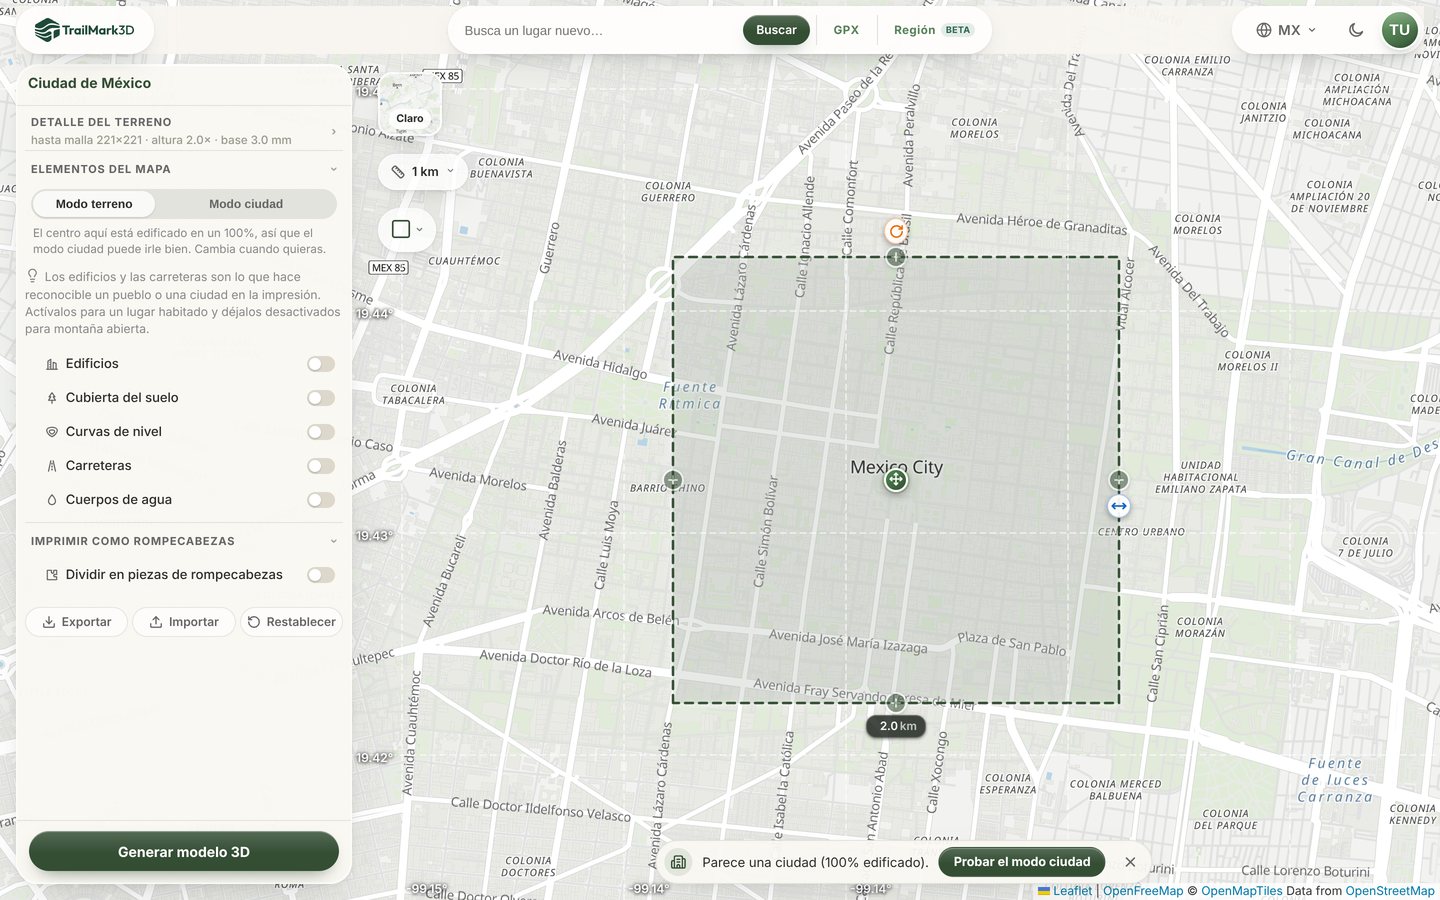Click the top edge handle of the selection
Image resolution: width=1440 pixels, height=900 pixels.
pyautogui.click(x=896, y=257)
